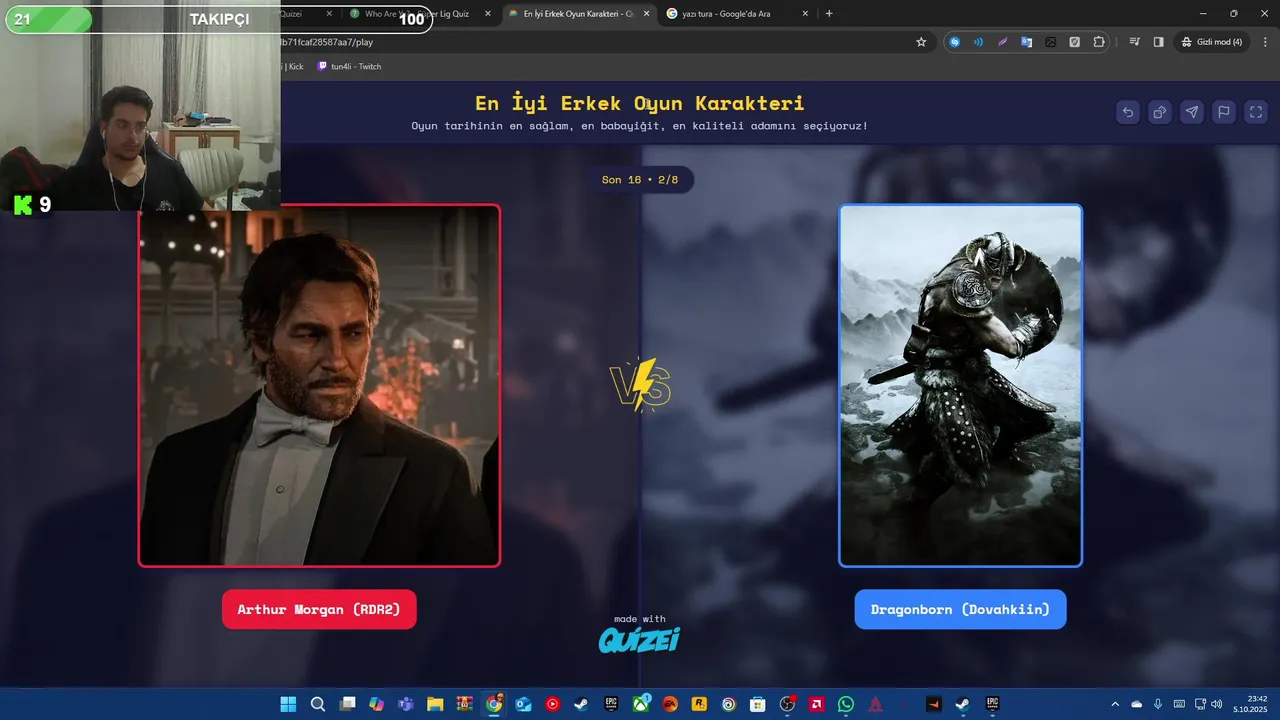Open Chrome three-dot menu
1280x720 pixels.
click(1263, 42)
